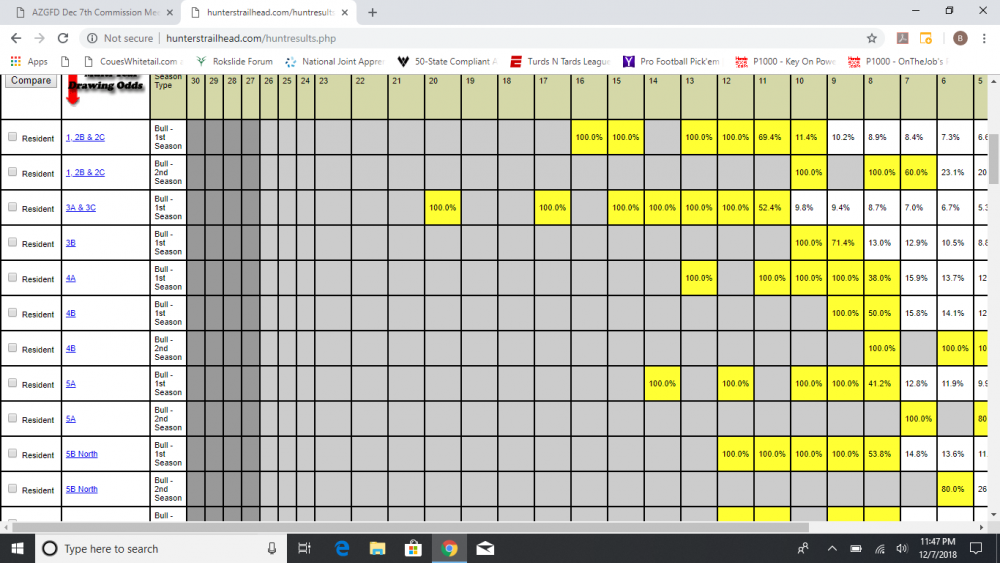This screenshot has height=563, width=1000.
Task: Open Windows Start menu
Action: [17, 548]
